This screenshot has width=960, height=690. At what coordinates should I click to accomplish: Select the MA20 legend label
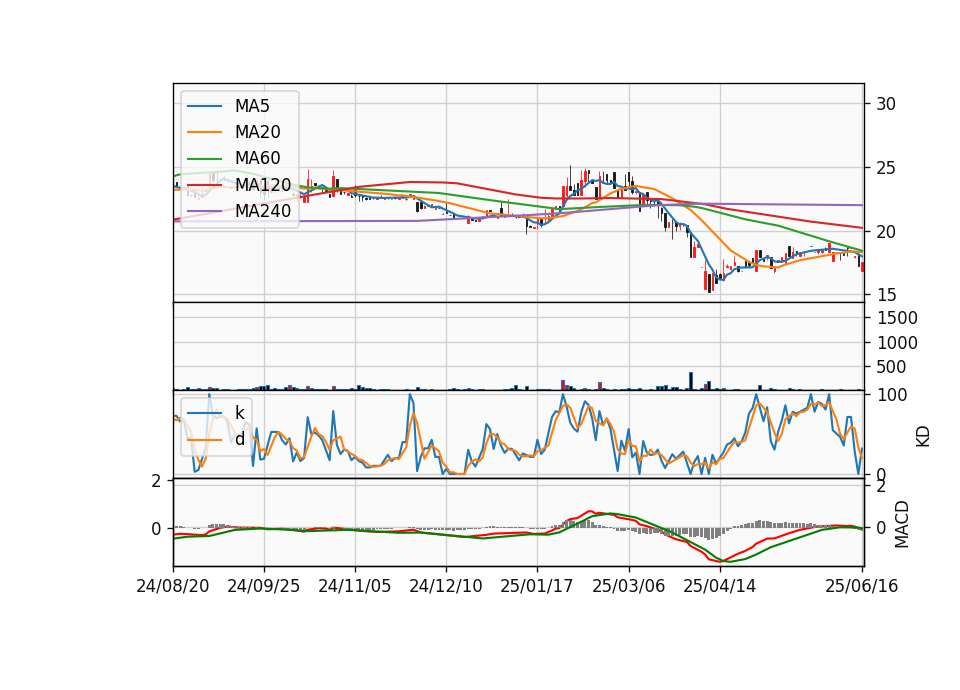pyautogui.click(x=258, y=132)
